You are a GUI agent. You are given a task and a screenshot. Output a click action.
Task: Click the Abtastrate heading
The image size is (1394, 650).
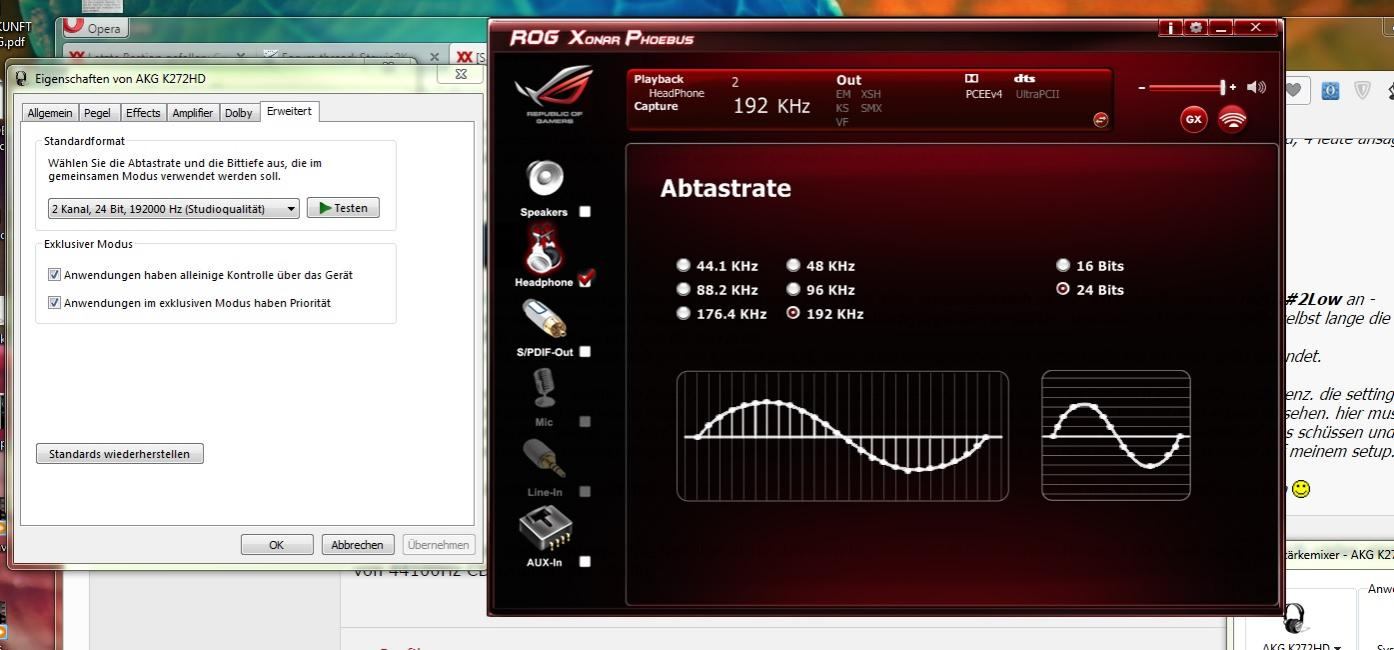coord(726,188)
